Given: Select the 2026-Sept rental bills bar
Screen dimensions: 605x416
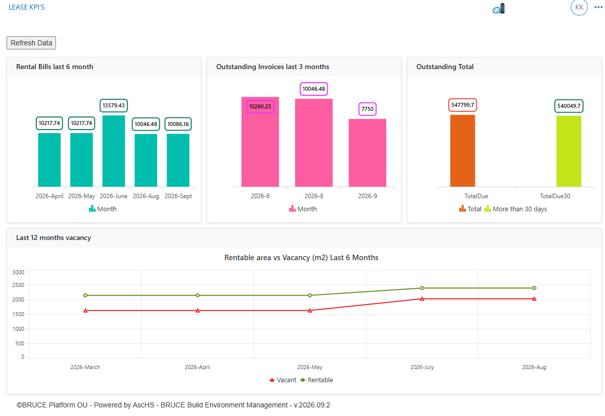Looking at the screenshot, I should pyautogui.click(x=178, y=160).
